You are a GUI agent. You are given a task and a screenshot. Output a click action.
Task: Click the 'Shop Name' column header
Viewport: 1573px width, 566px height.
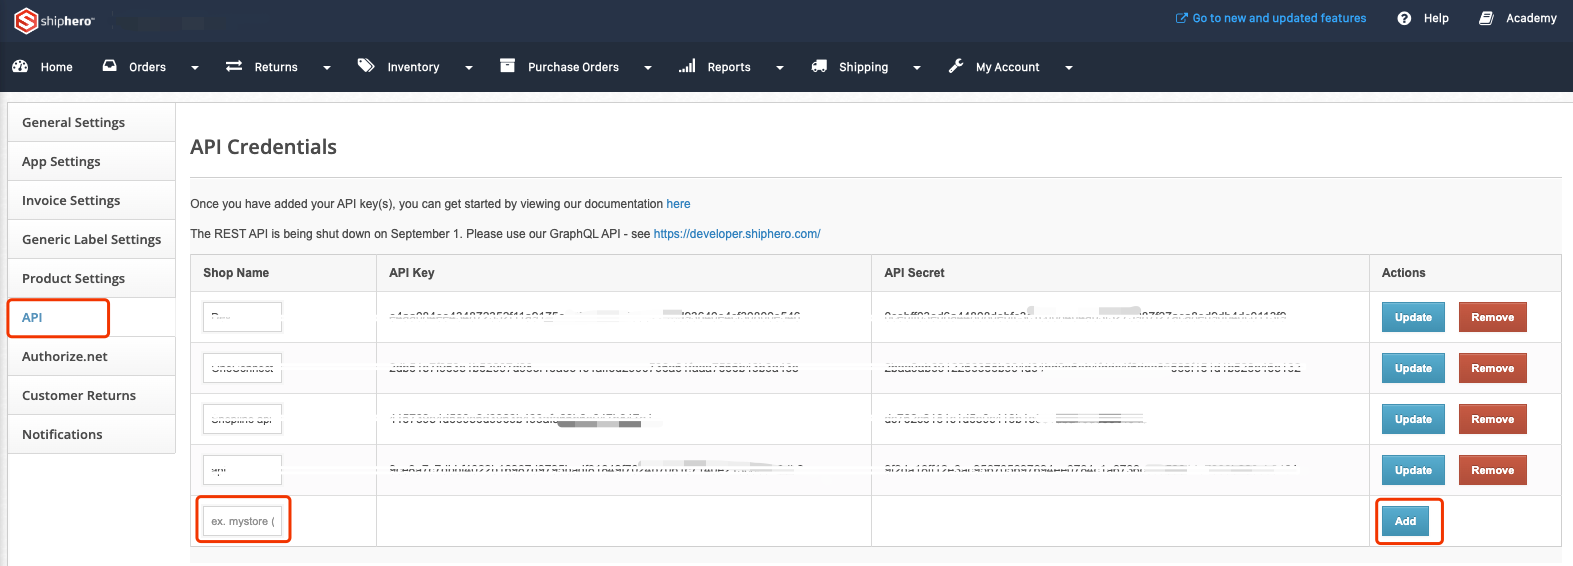click(x=236, y=273)
